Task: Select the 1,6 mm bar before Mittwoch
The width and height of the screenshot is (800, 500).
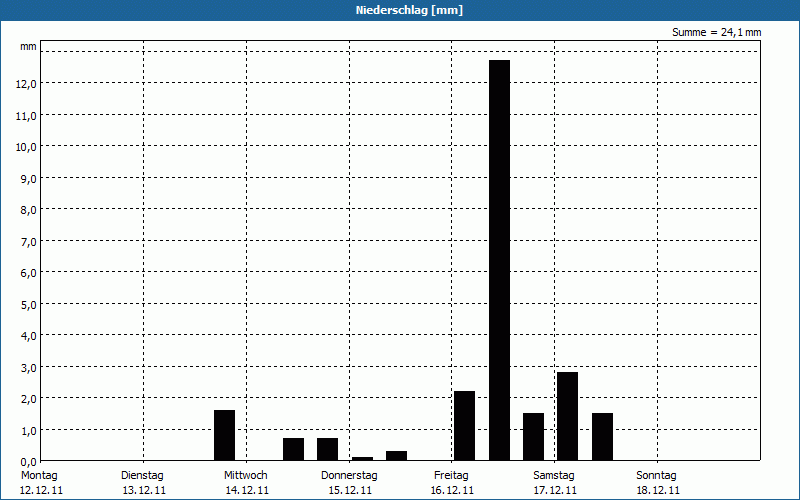Action: pos(224,435)
